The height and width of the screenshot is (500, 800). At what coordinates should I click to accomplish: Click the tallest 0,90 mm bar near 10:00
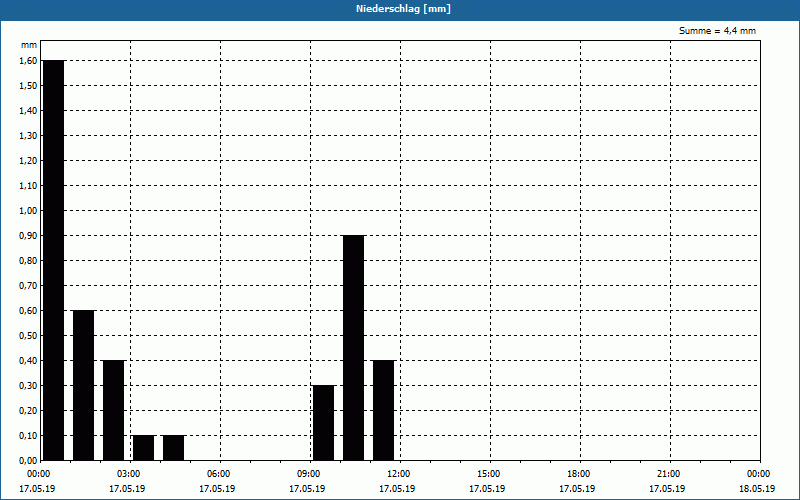coord(354,347)
